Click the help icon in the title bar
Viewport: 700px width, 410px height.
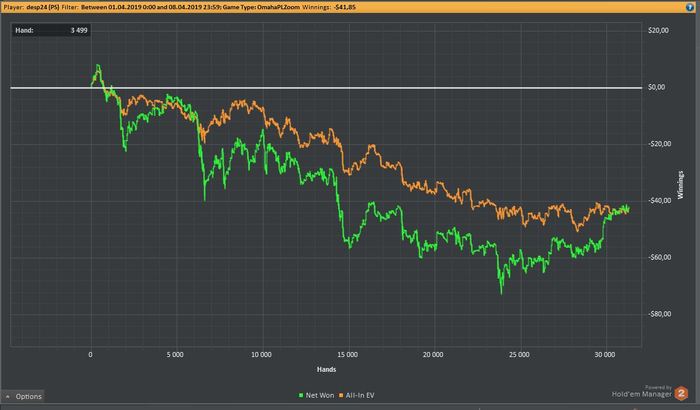point(690,7)
